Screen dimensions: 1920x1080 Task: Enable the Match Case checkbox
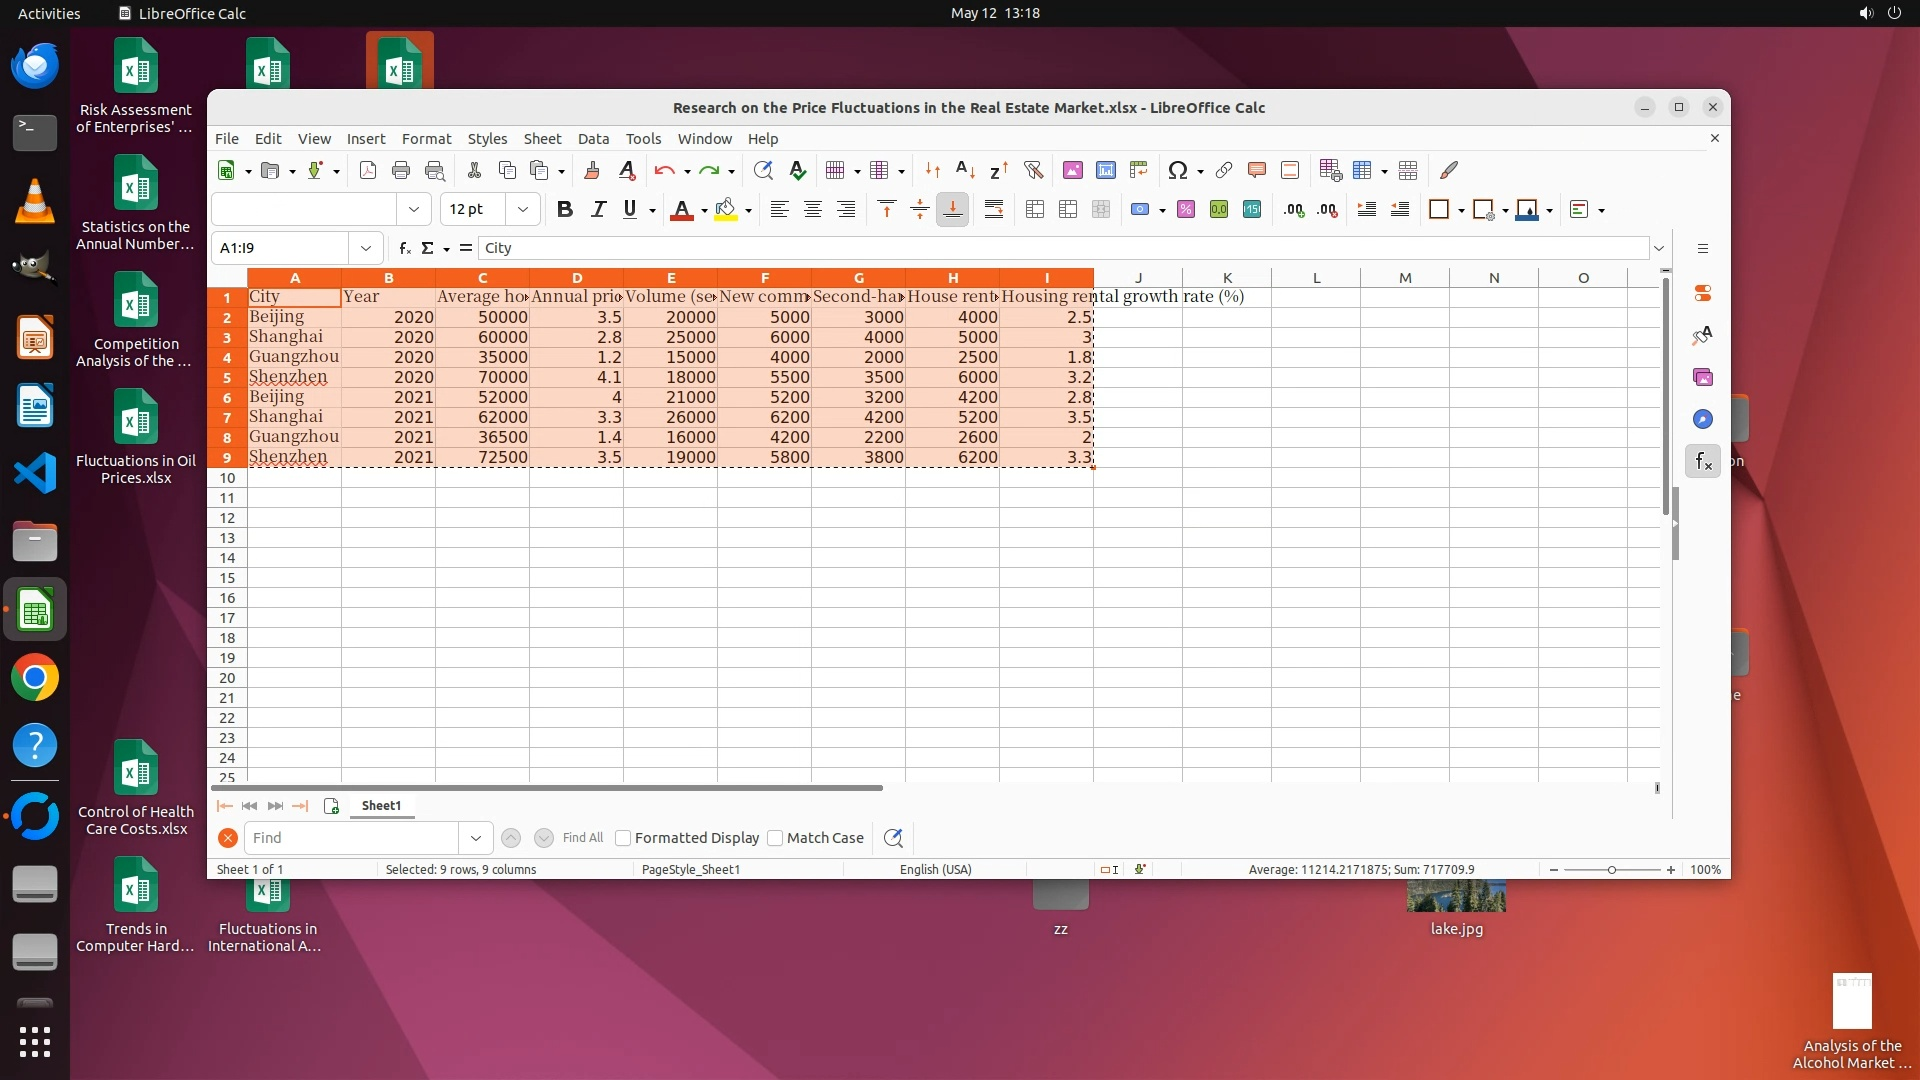point(775,838)
